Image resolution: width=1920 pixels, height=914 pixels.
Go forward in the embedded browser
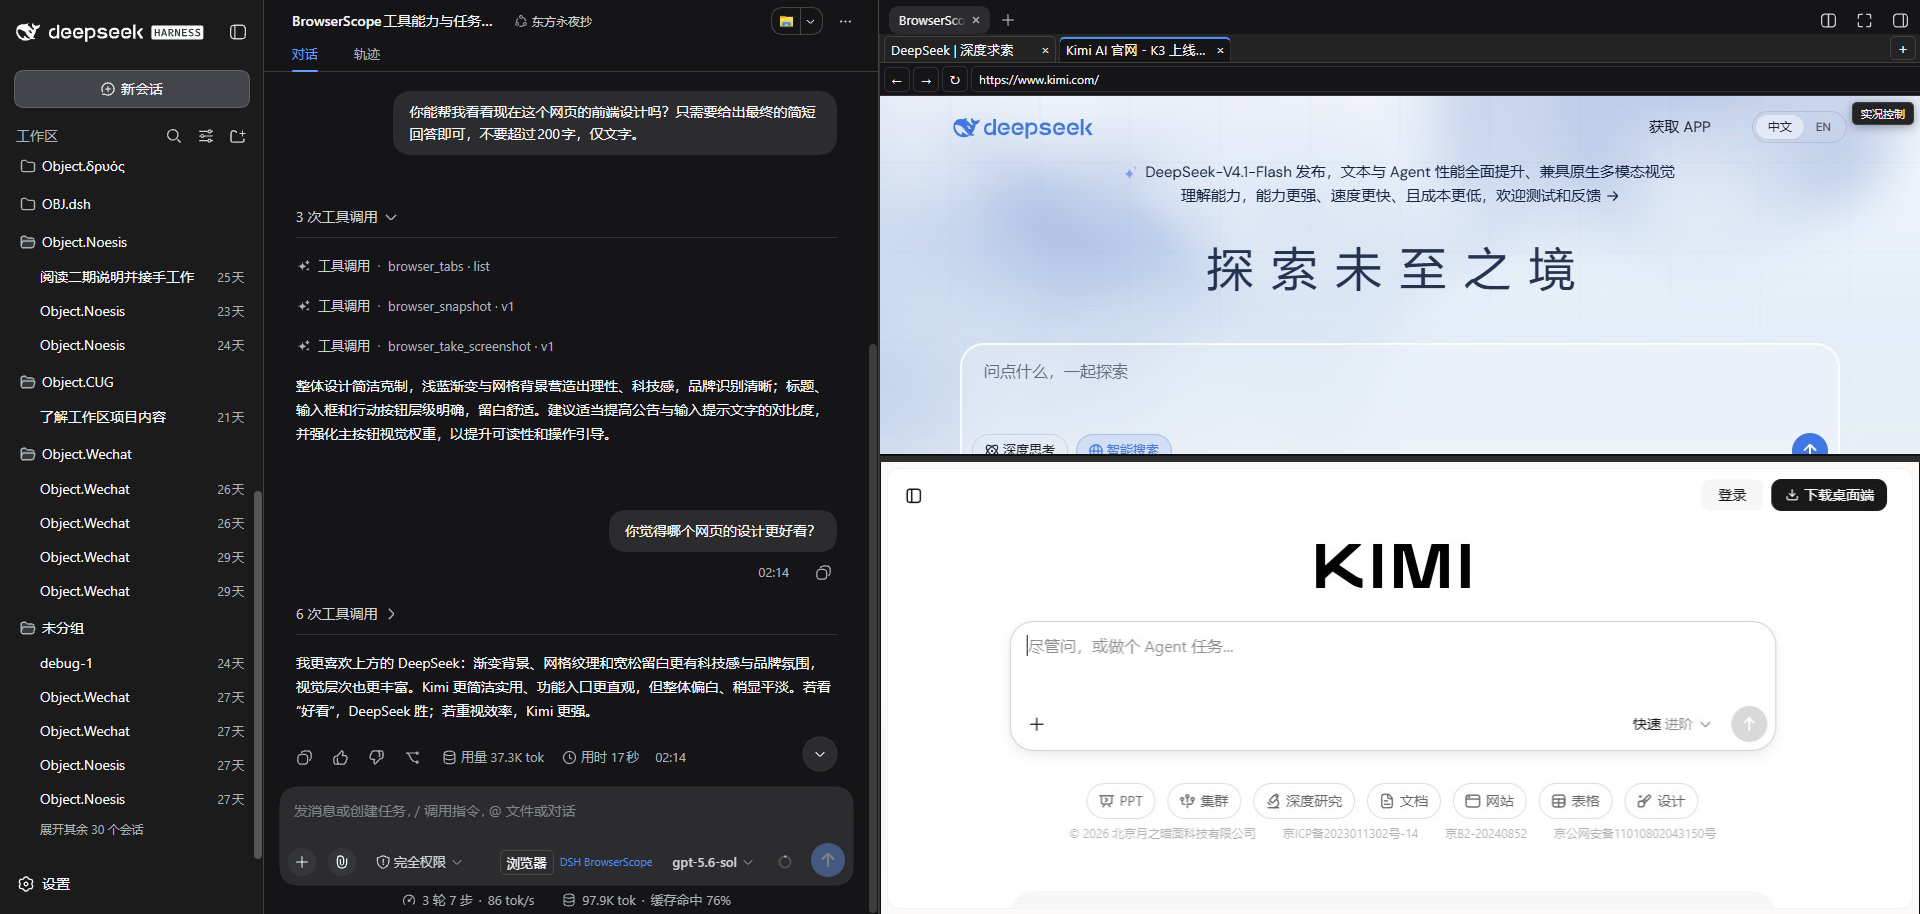click(x=926, y=80)
